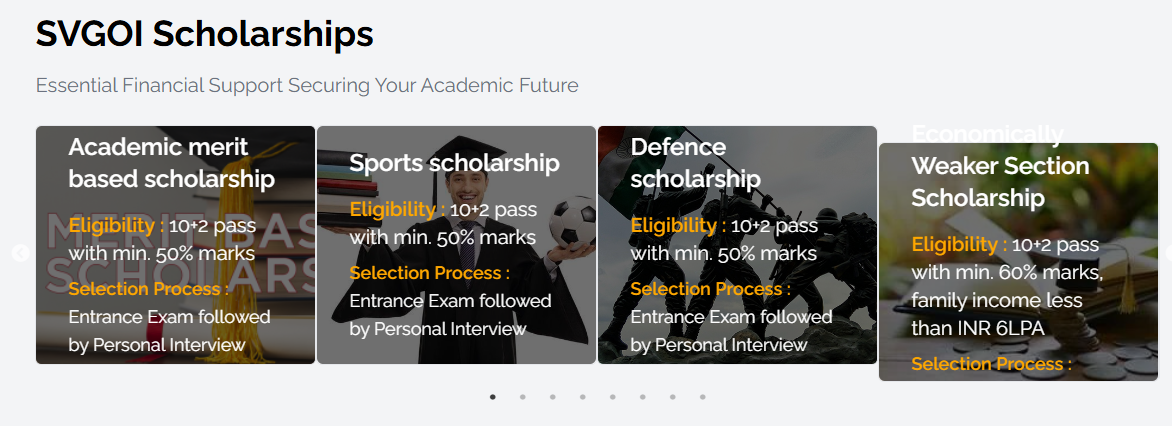Viewport: 1172px width, 426px height.
Task: Click the next slide arrow at carousel edge
Action: [x=1167, y=253]
